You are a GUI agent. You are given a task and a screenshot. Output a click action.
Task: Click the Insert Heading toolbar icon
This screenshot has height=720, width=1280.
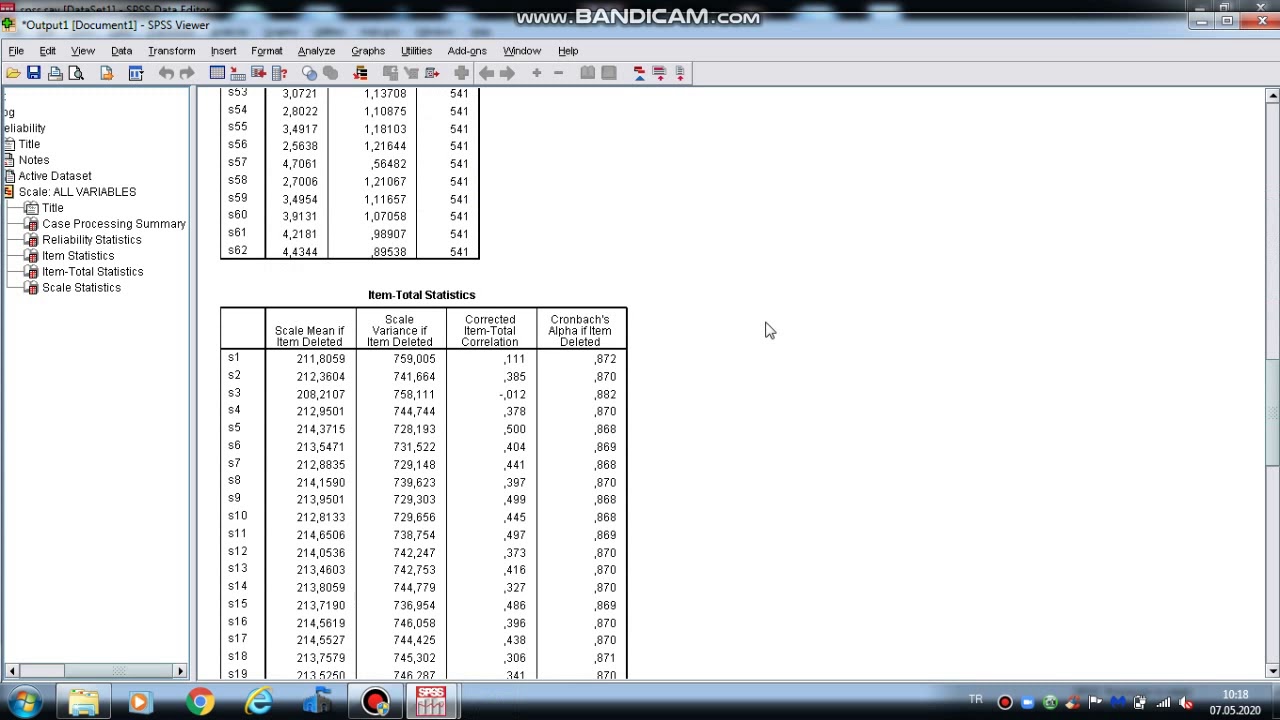[x=639, y=73]
